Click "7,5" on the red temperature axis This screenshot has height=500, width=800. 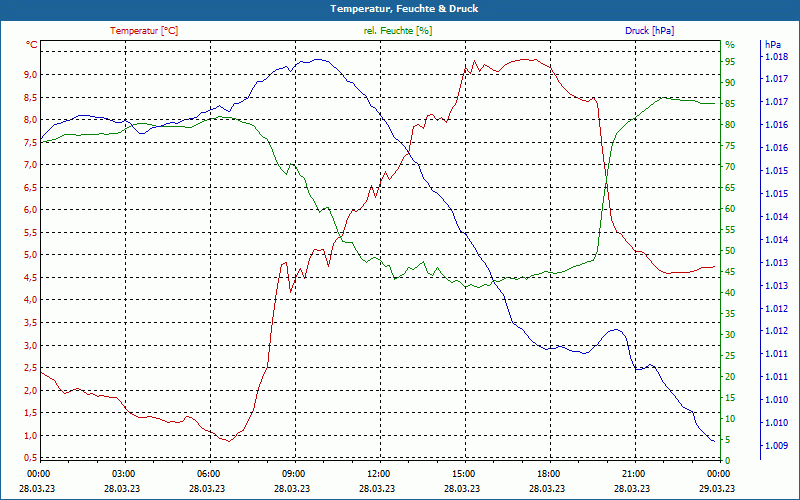pos(31,142)
